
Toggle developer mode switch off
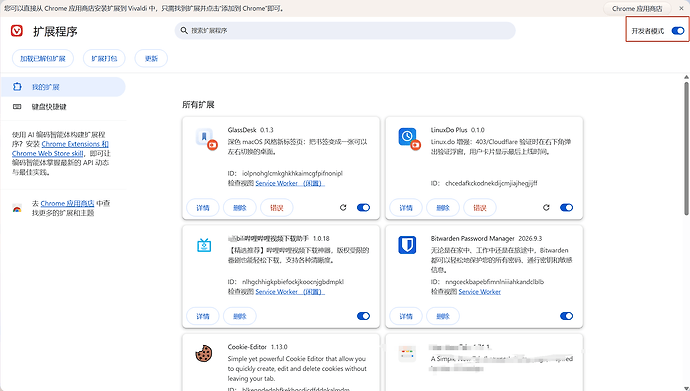(x=678, y=31)
